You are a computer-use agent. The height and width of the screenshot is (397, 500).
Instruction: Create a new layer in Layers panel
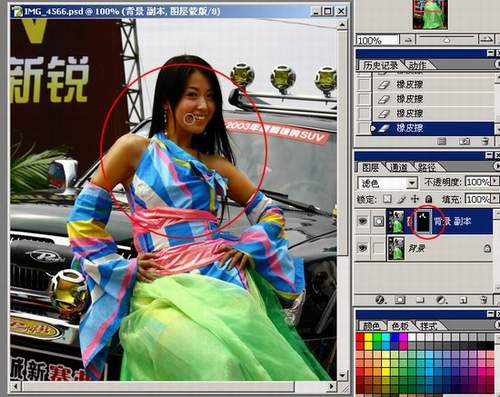pos(463,300)
